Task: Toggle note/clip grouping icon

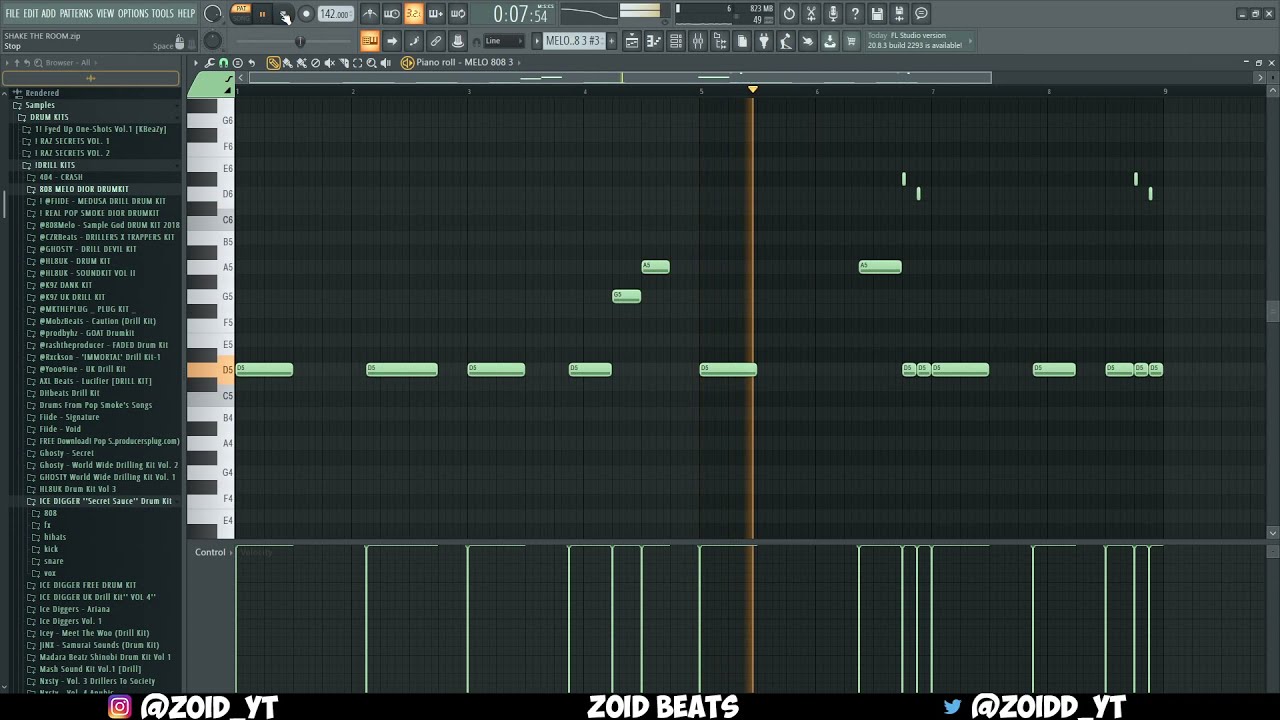Action: point(414,41)
